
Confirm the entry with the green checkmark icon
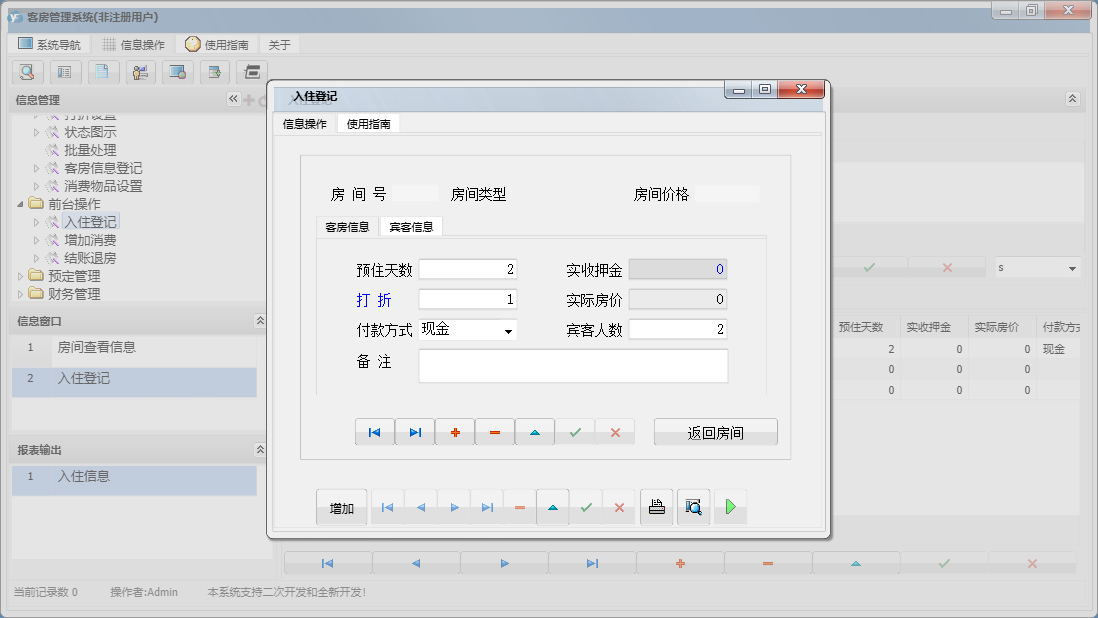tap(576, 431)
